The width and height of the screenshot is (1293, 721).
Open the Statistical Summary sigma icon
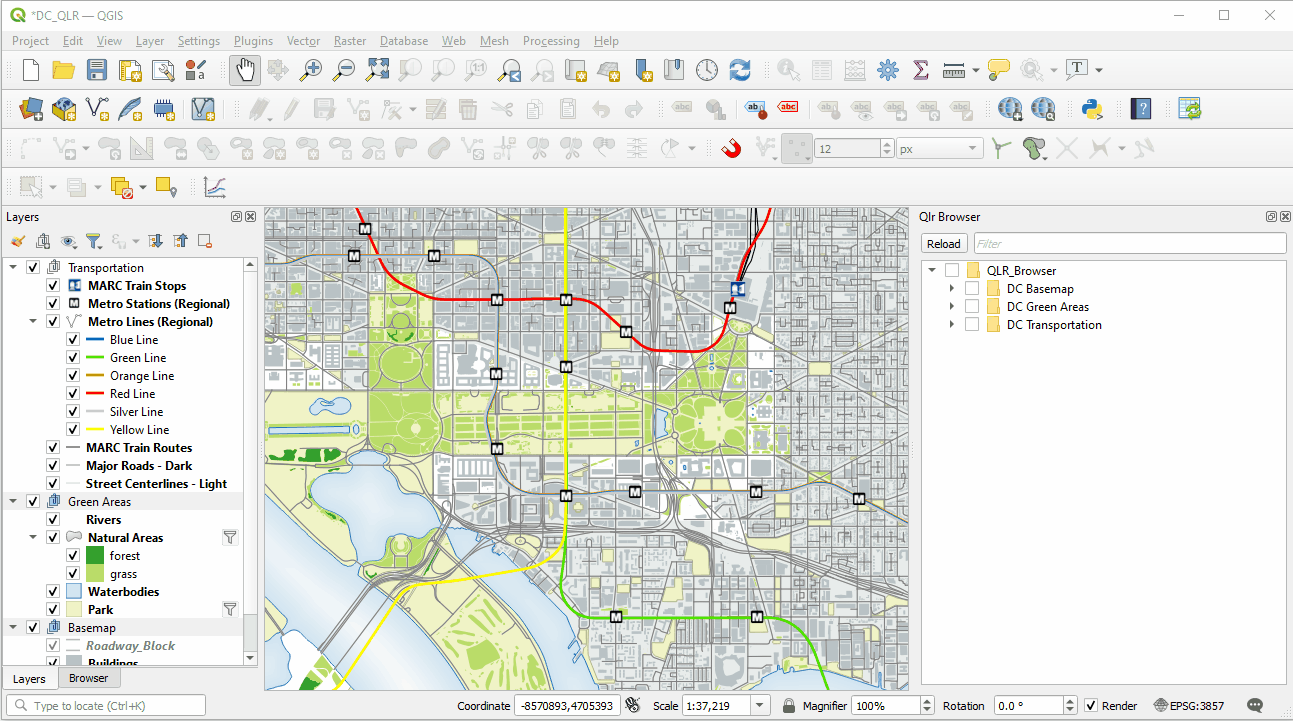921,70
